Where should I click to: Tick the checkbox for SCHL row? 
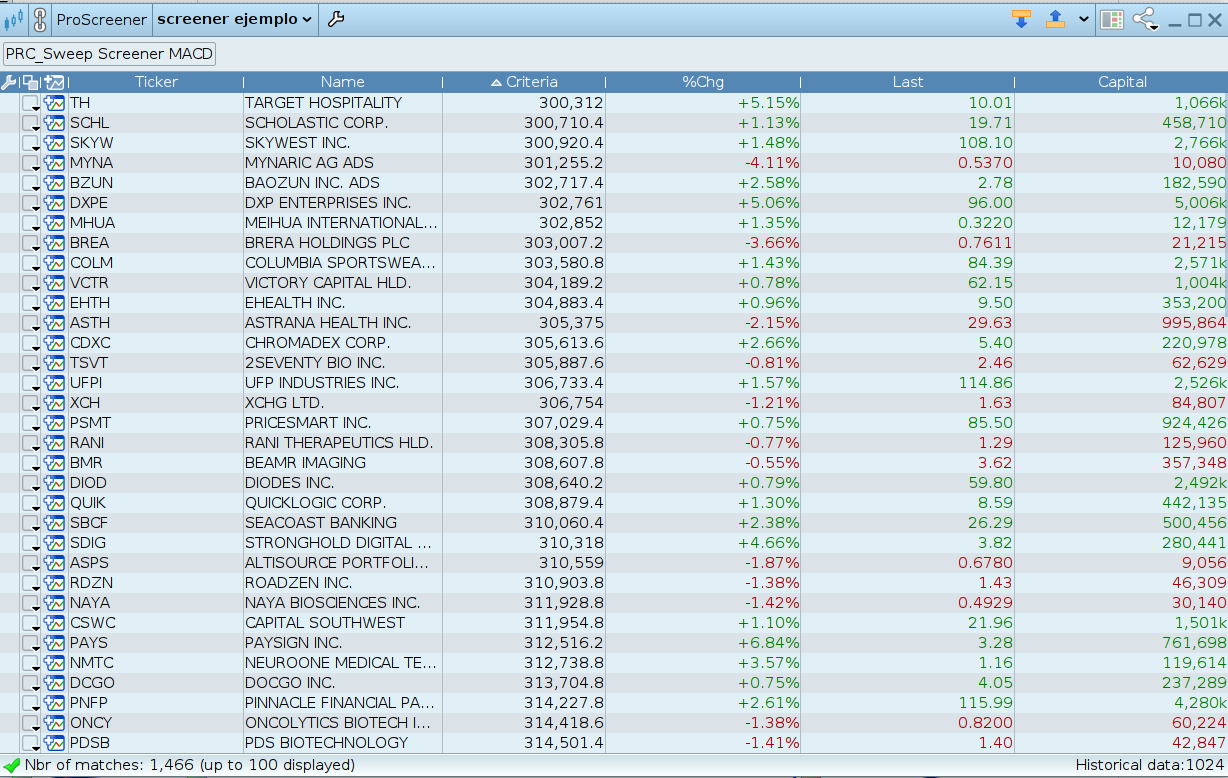[31, 123]
